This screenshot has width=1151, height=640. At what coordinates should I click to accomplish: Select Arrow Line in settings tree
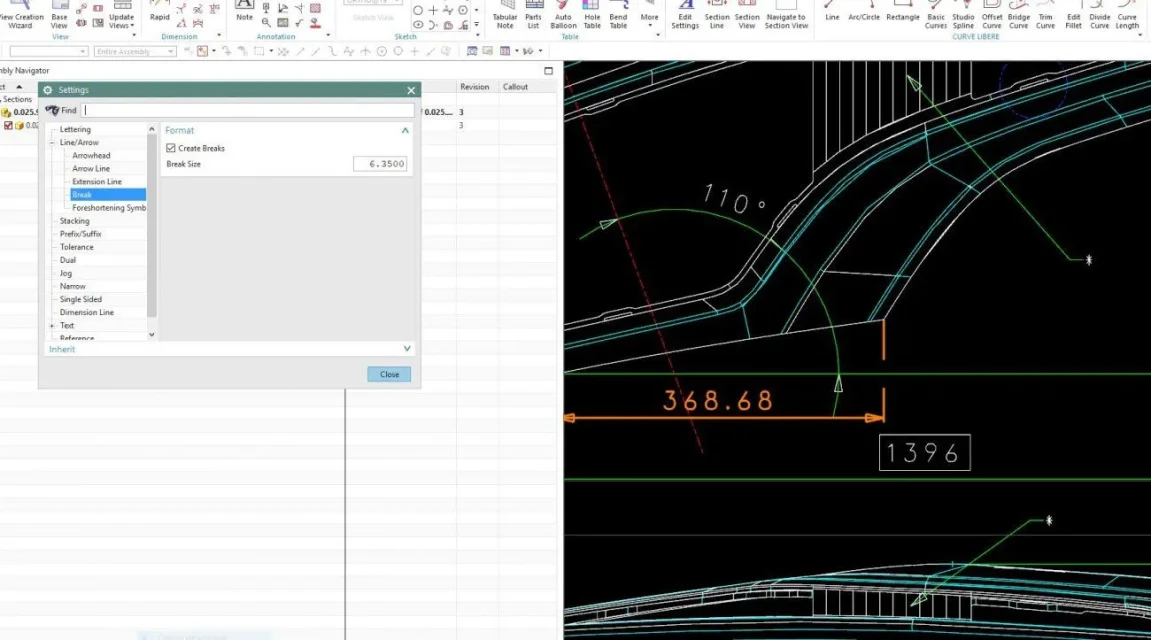coord(91,169)
